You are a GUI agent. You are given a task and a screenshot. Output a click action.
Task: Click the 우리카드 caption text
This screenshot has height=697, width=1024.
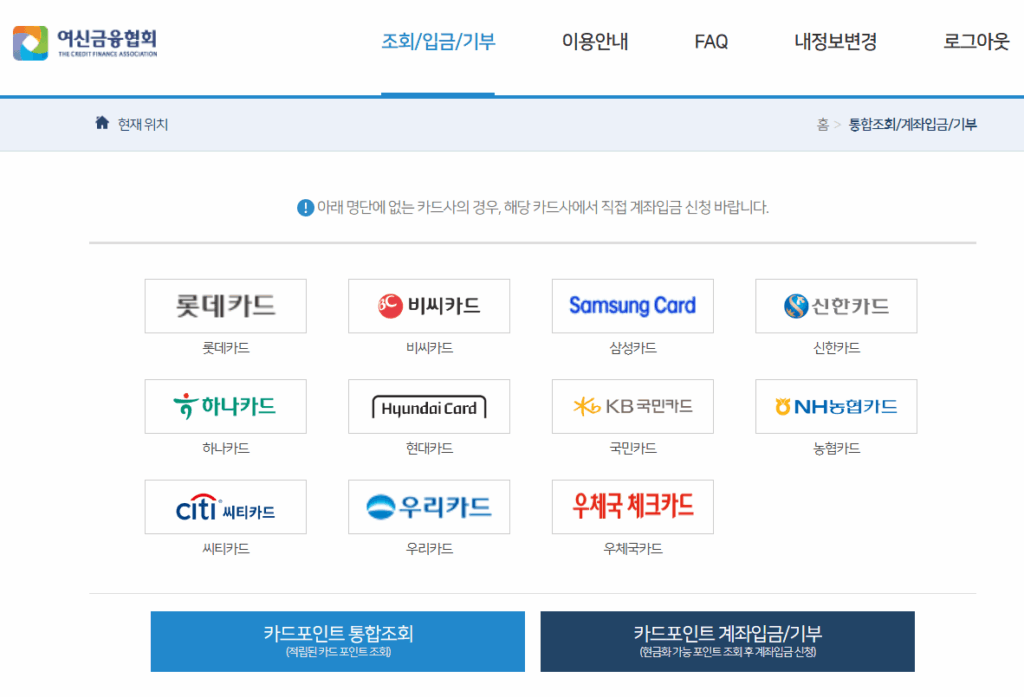[429, 549]
